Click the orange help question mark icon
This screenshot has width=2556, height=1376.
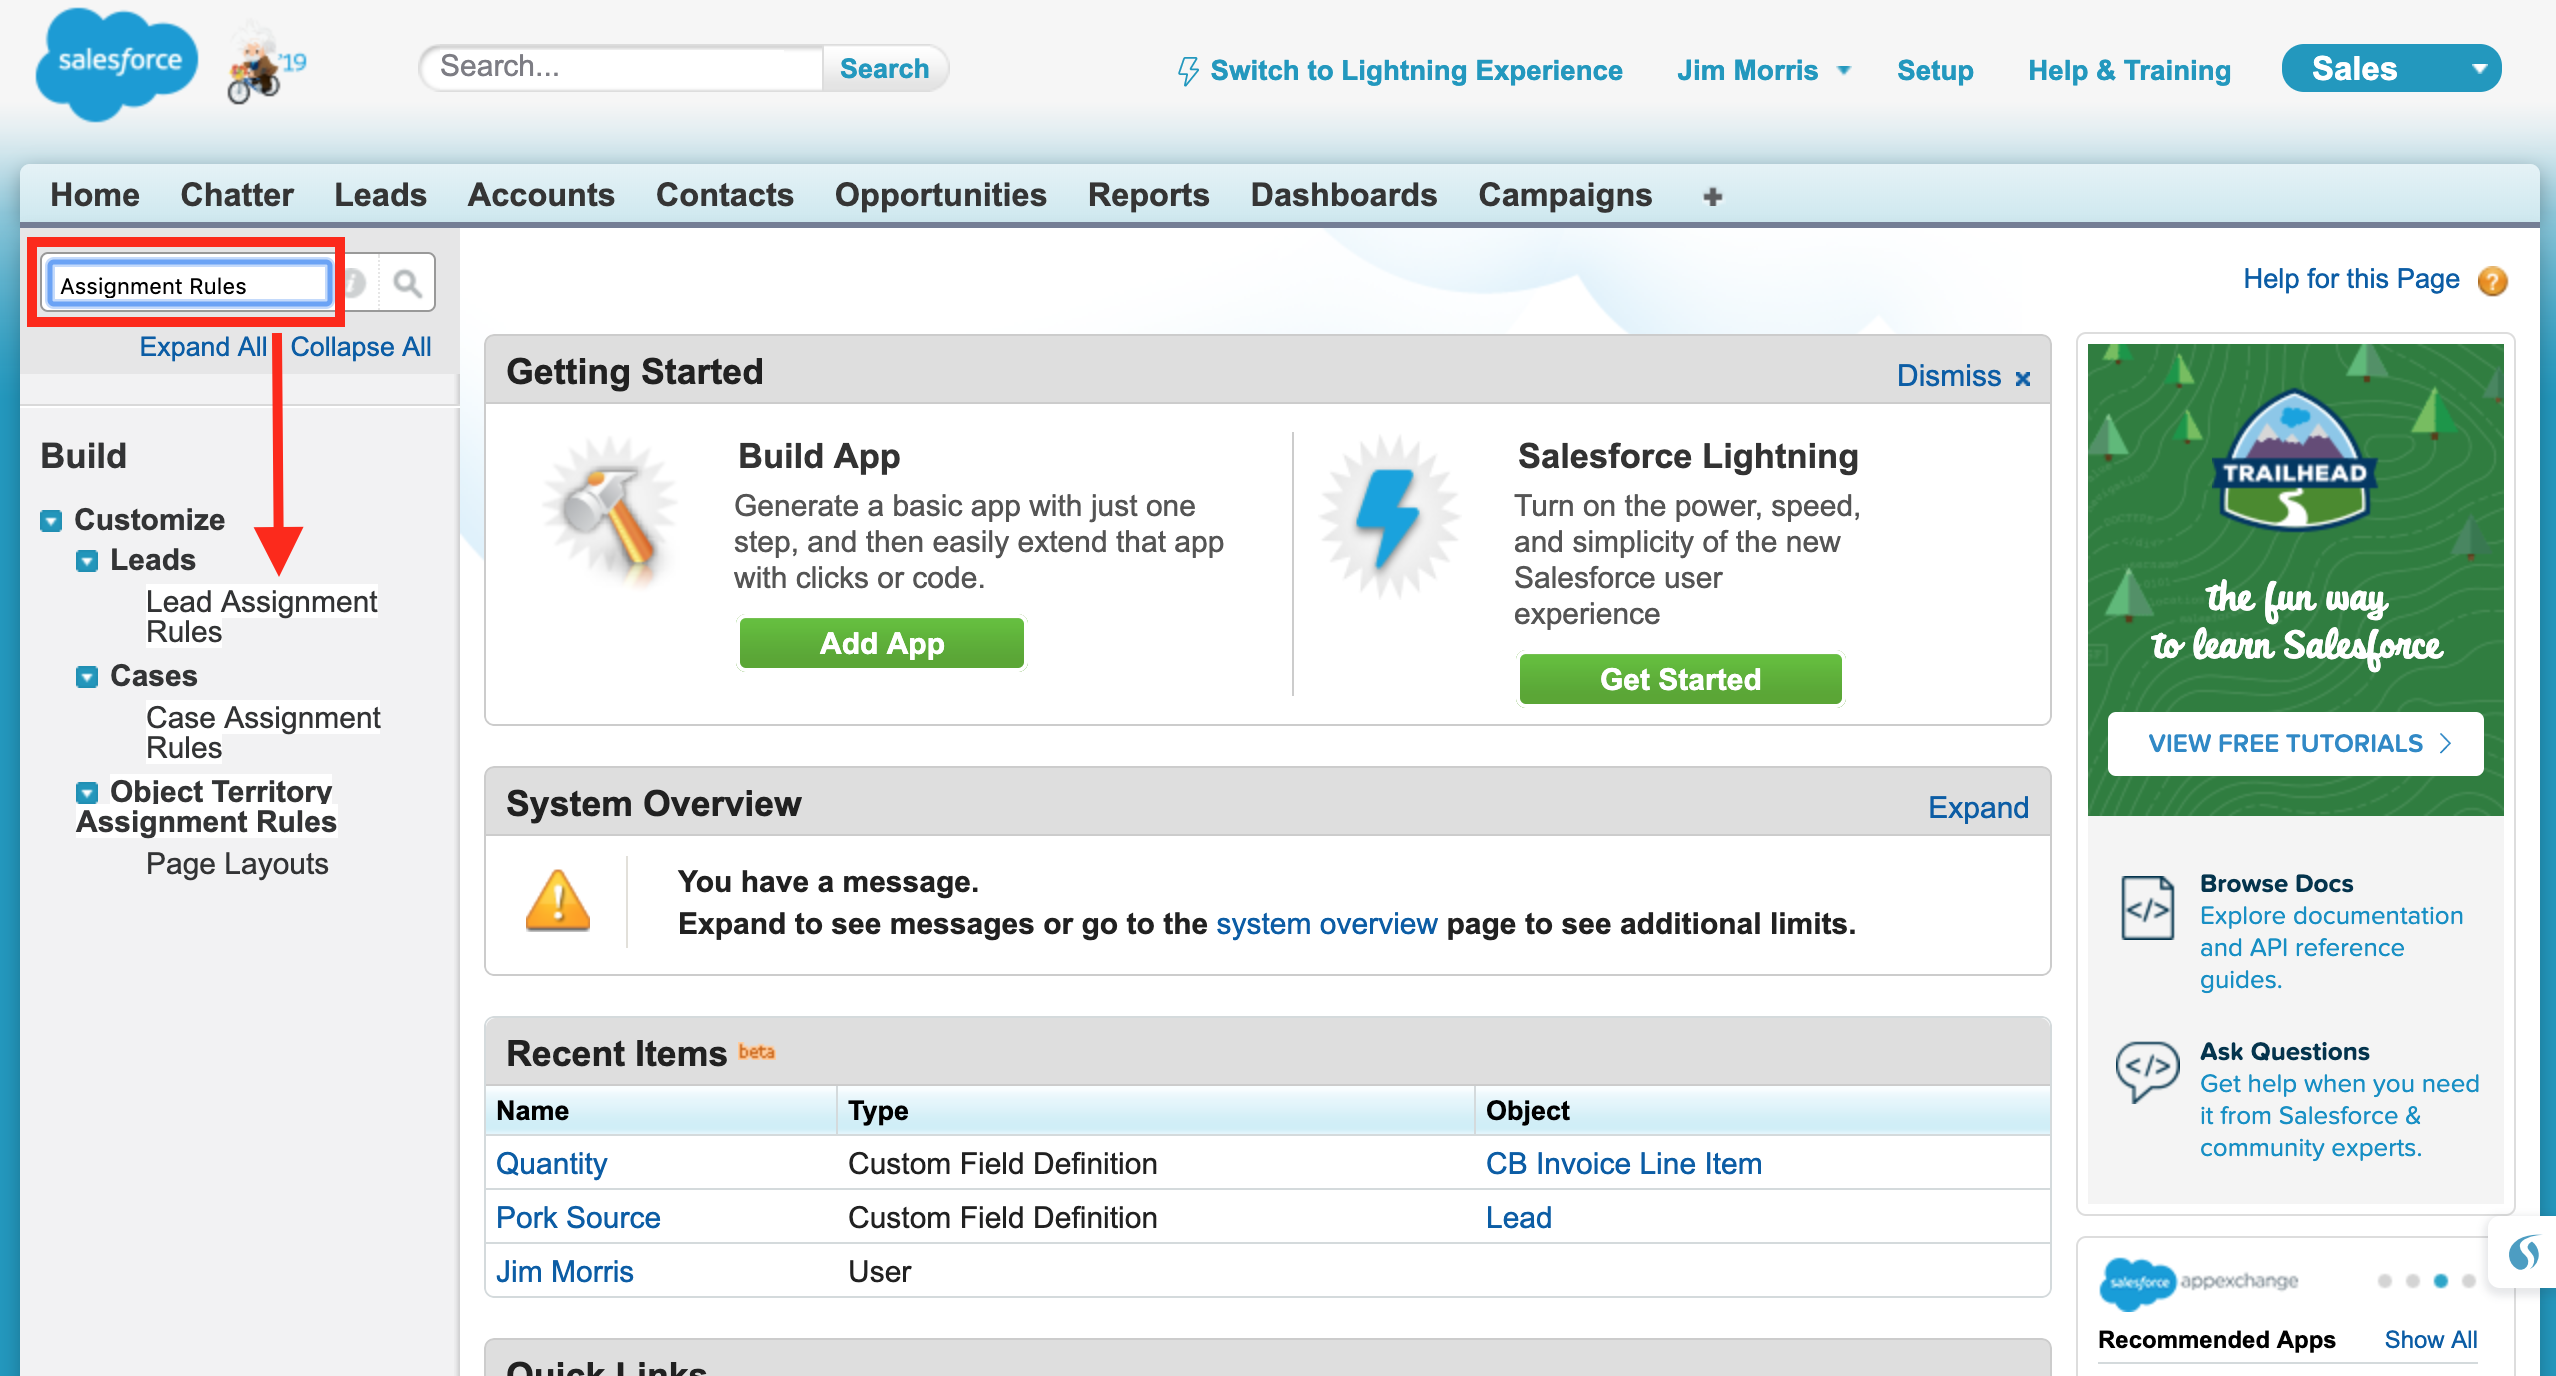(2492, 281)
